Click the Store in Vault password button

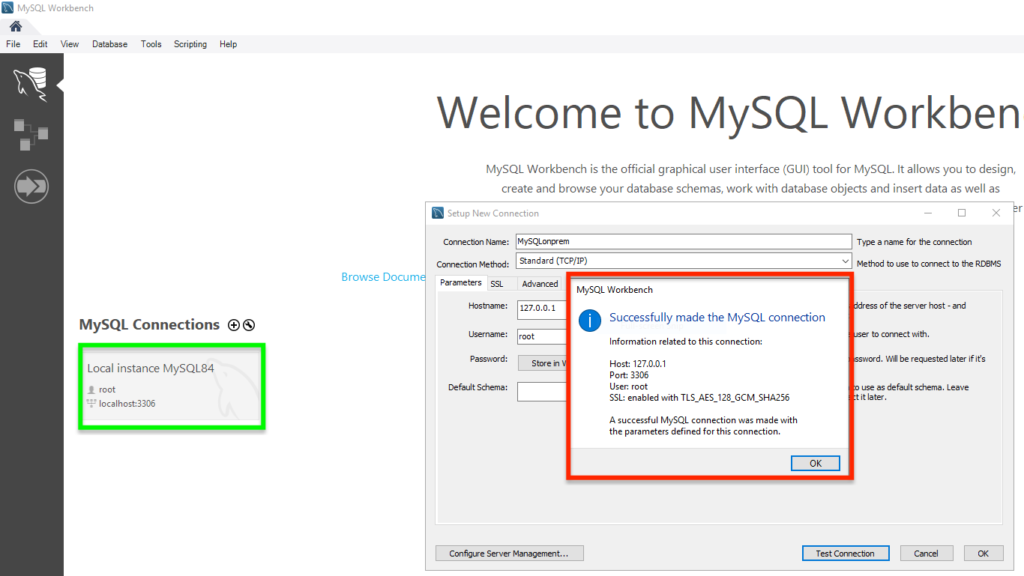[542, 363]
